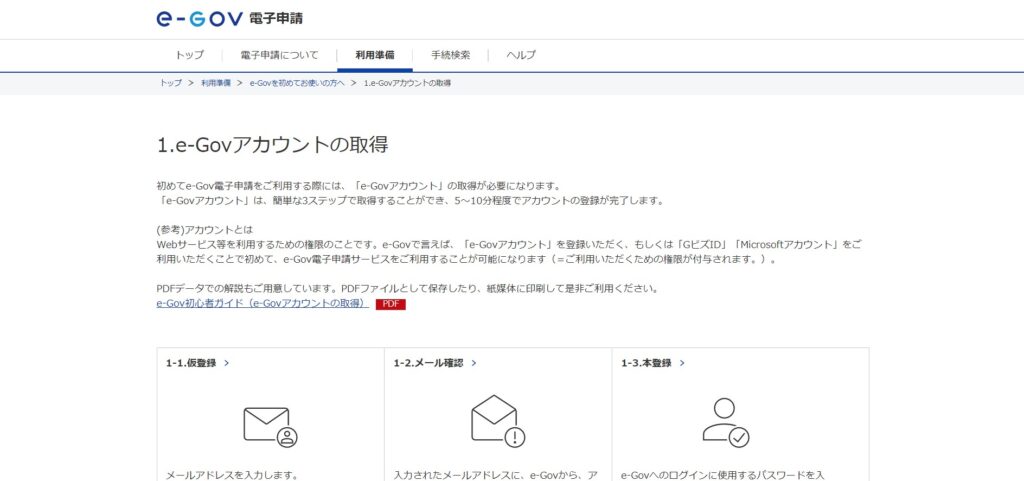Click the envelope with person icon
This screenshot has height=481, width=1024.
[270, 427]
